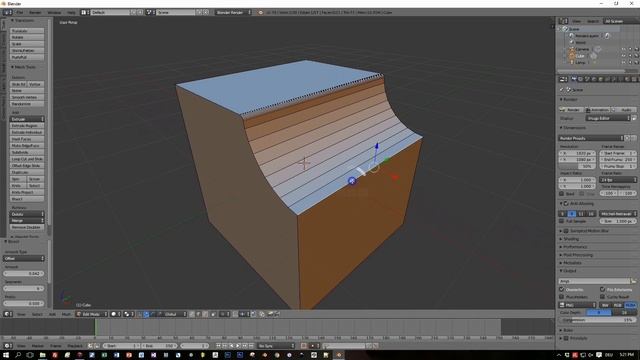Open the Delete dropdown in tool shelf
640x360 pixels.
[27, 214]
